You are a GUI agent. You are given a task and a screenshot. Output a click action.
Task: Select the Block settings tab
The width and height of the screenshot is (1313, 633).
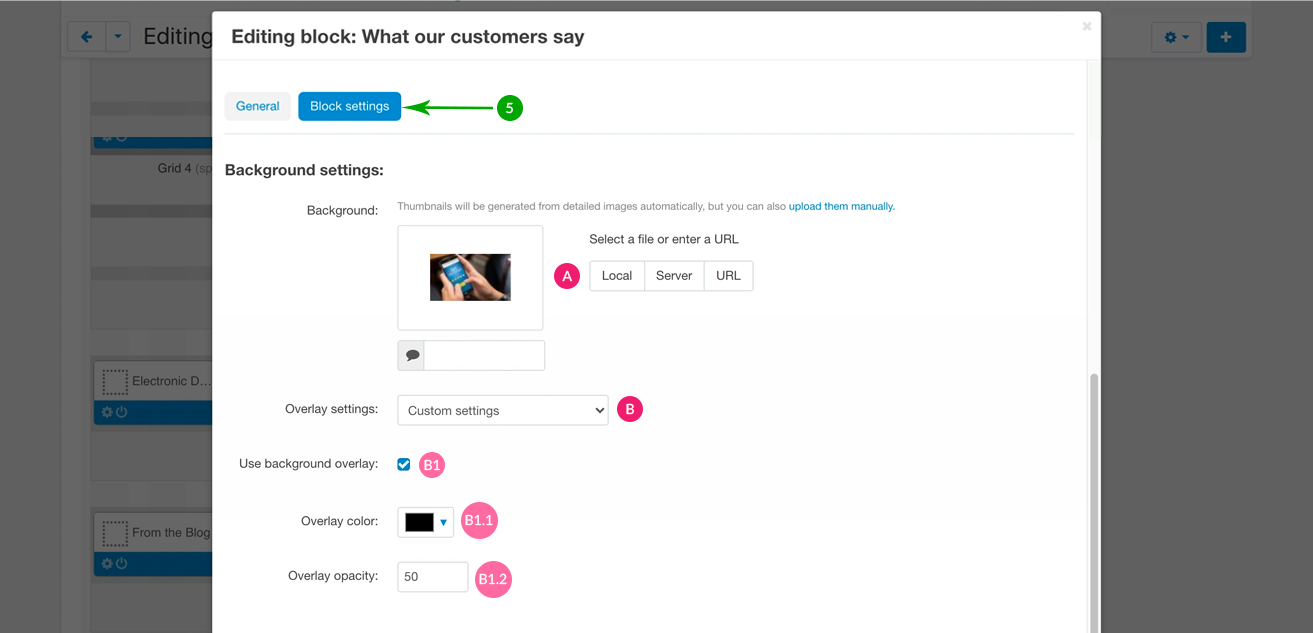point(349,106)
